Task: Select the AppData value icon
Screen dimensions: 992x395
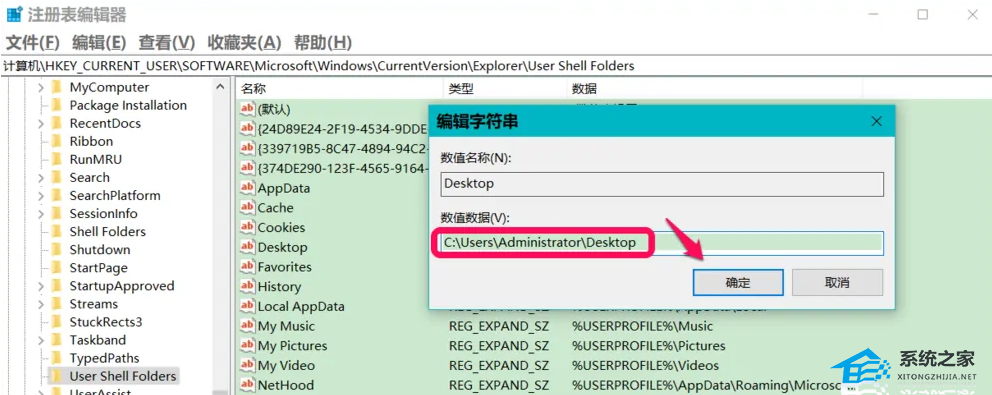Action: pyautogui.click(x=247, y=188)
